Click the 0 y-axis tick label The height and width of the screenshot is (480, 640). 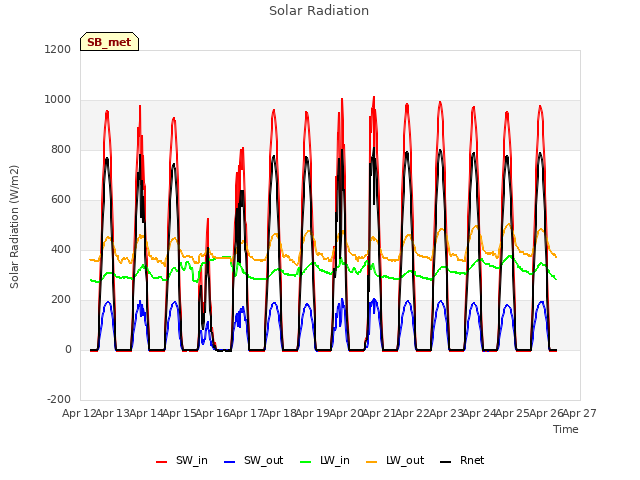(68, 349)
